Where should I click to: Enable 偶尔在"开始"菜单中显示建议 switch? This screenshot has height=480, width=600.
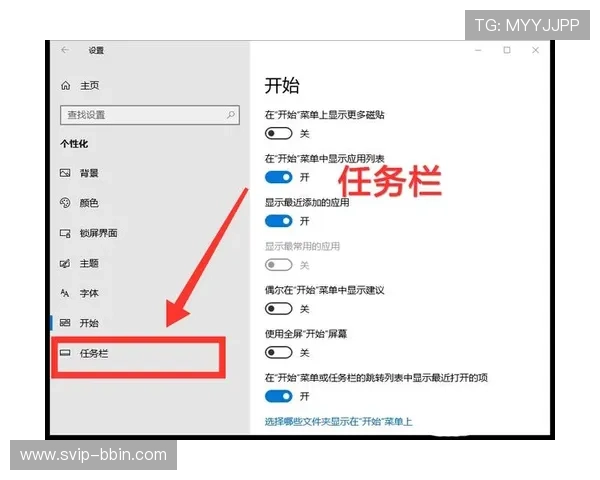pyautogui.click(x=279, y=309)
